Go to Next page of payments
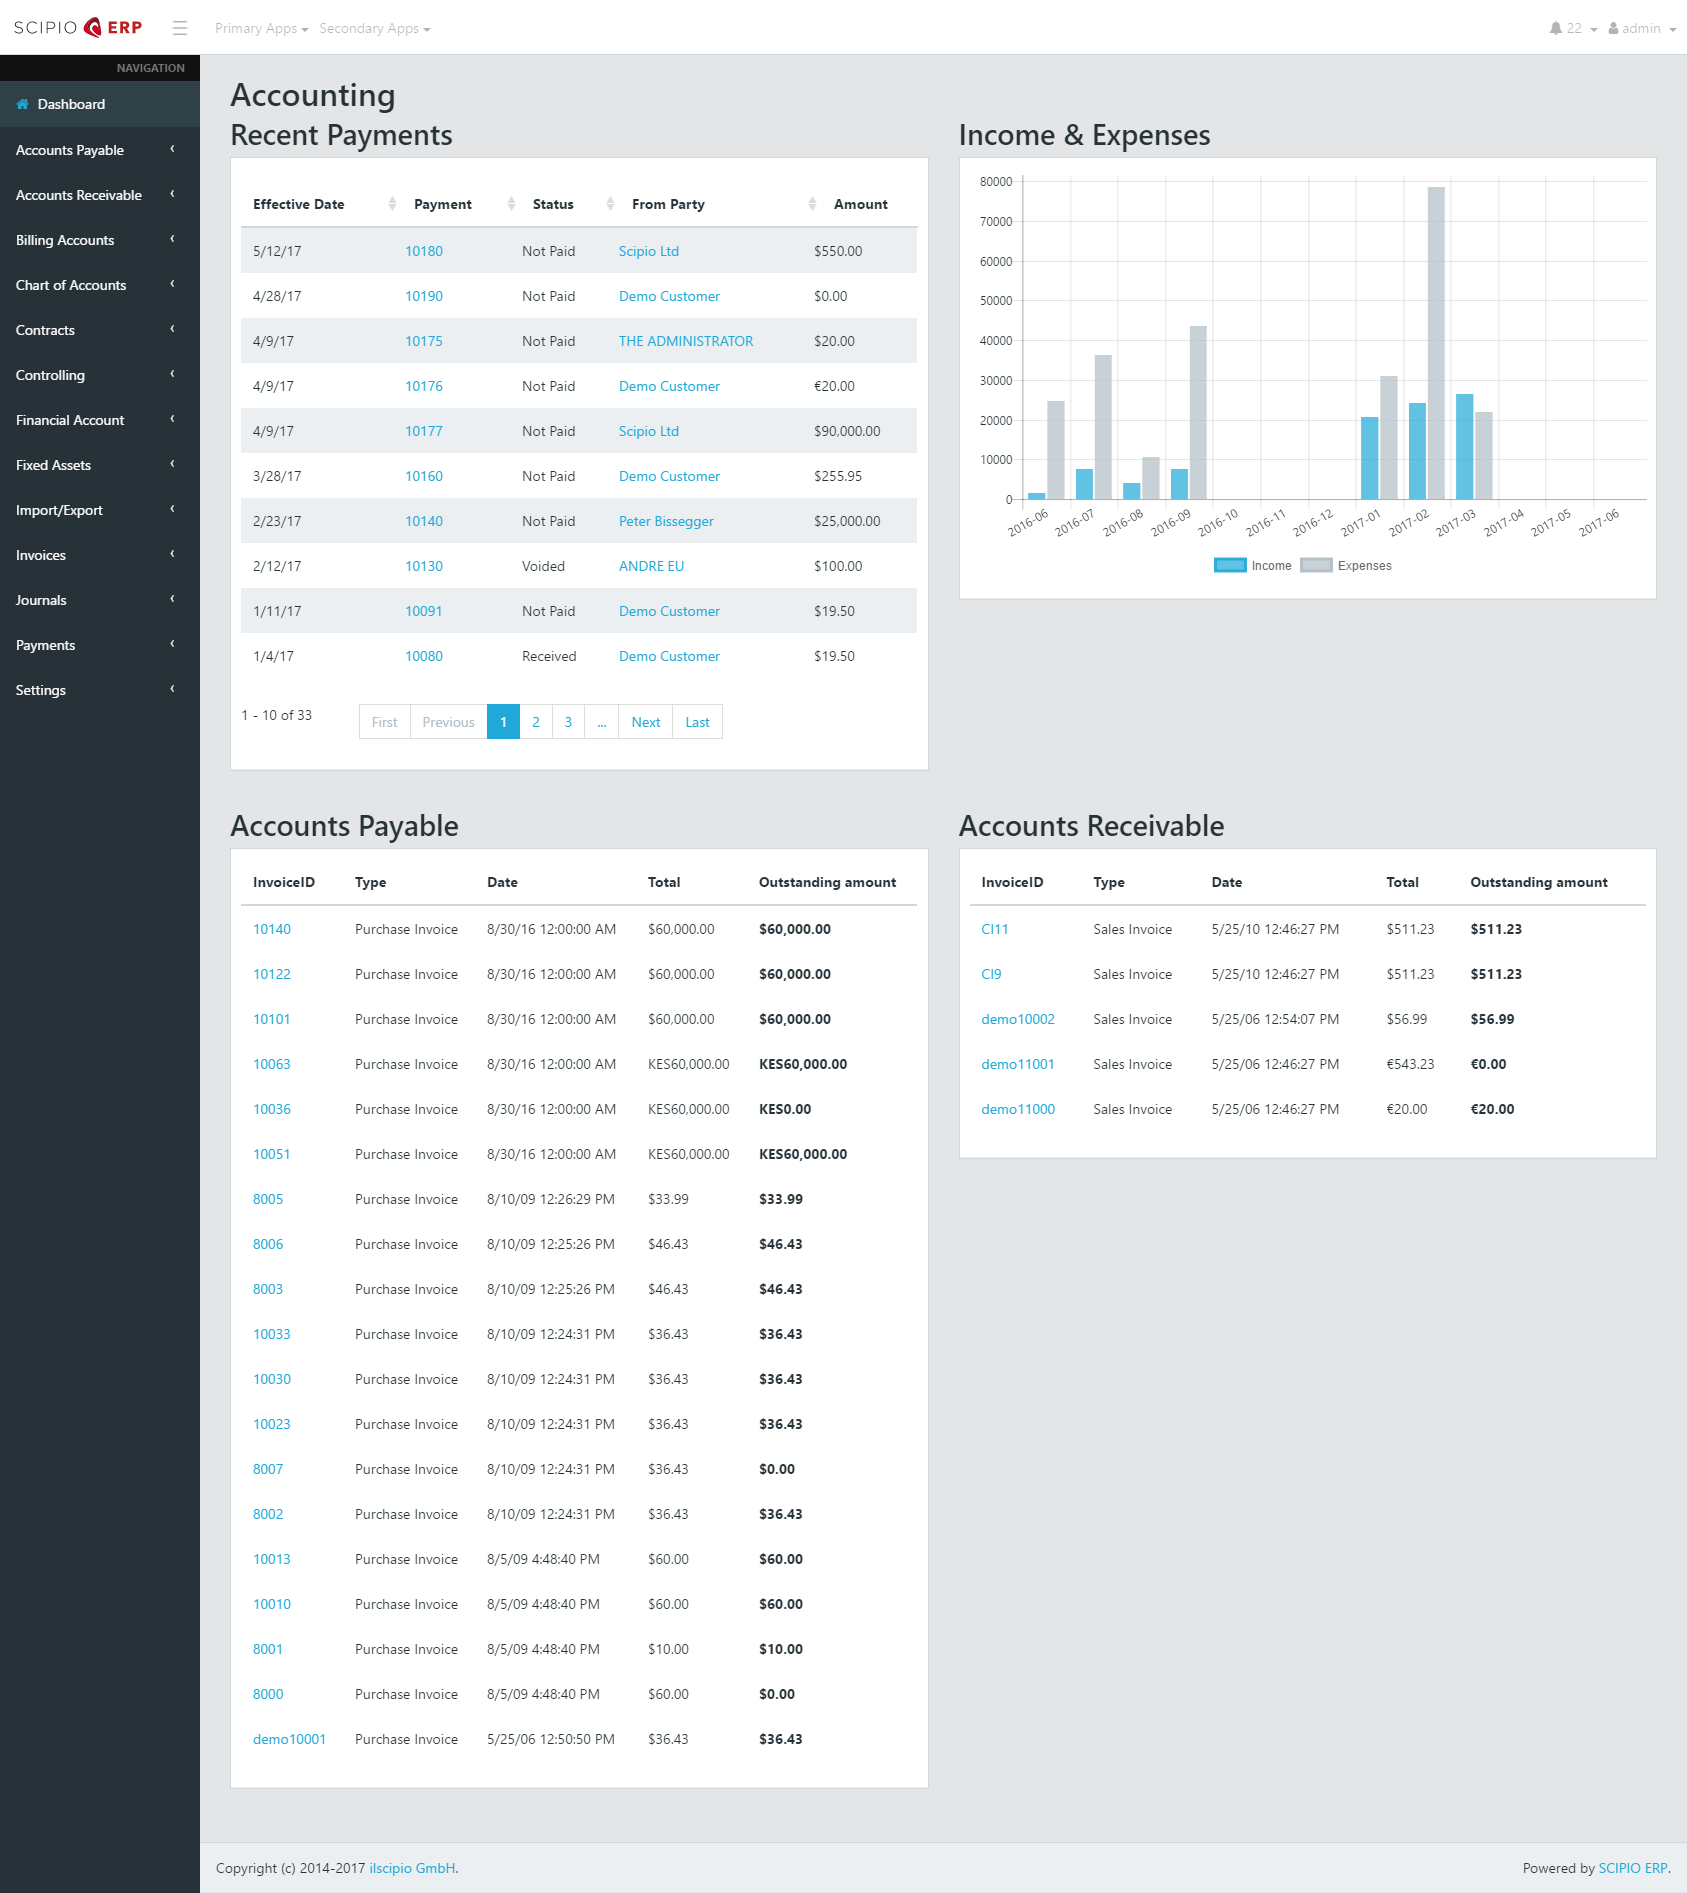1687x1893 pixels. pyautogui.click(x=645, y=722)
